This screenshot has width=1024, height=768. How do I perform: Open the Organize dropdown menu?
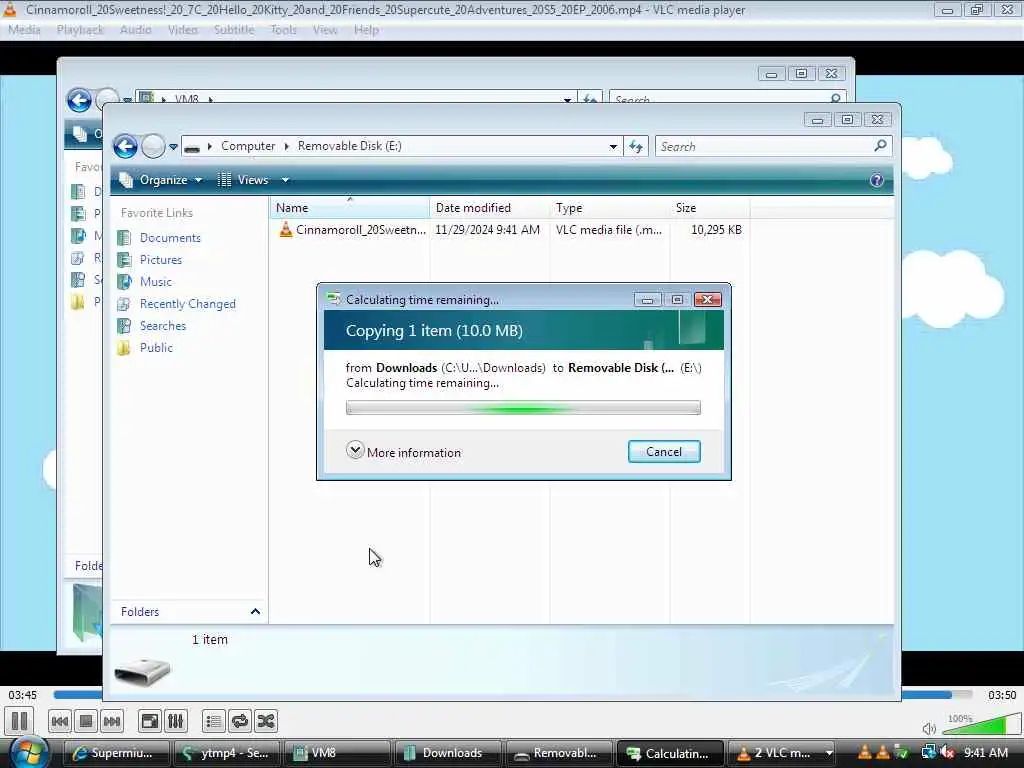click(162, 180)
